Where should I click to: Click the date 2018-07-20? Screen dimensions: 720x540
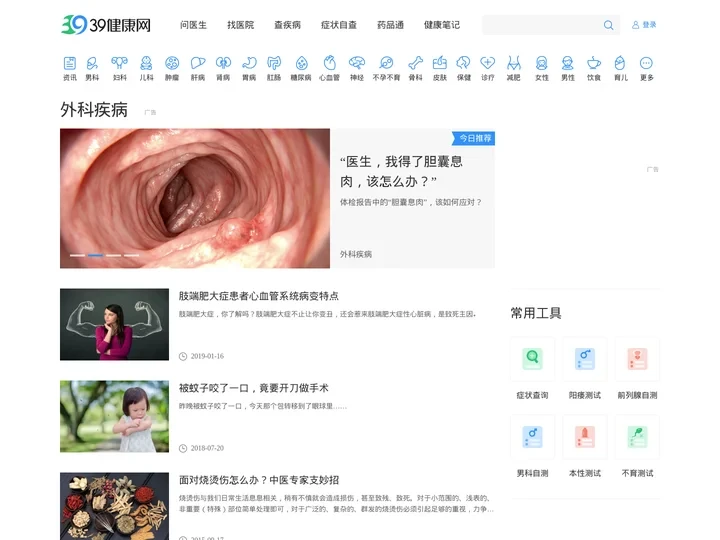coord(207,448)
